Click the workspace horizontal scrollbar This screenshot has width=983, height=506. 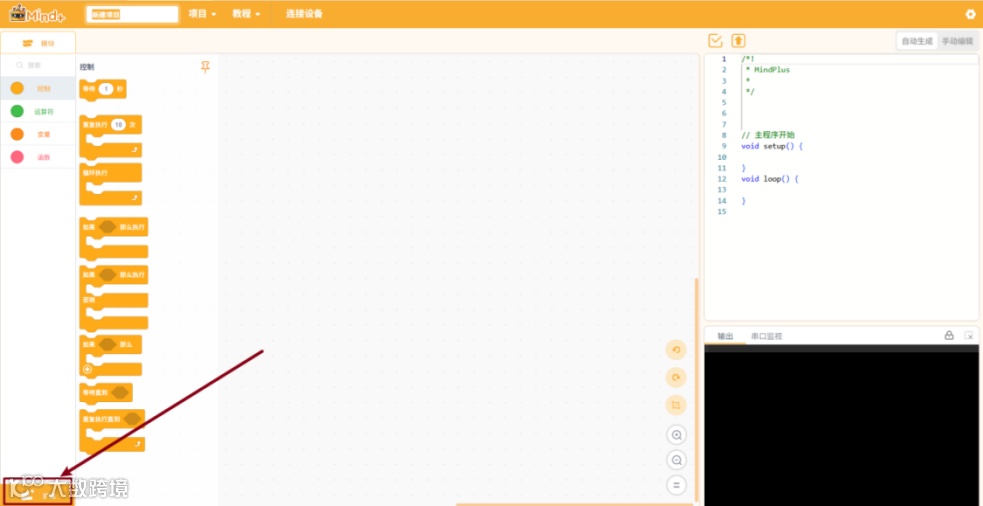click(x=575, y=503)
